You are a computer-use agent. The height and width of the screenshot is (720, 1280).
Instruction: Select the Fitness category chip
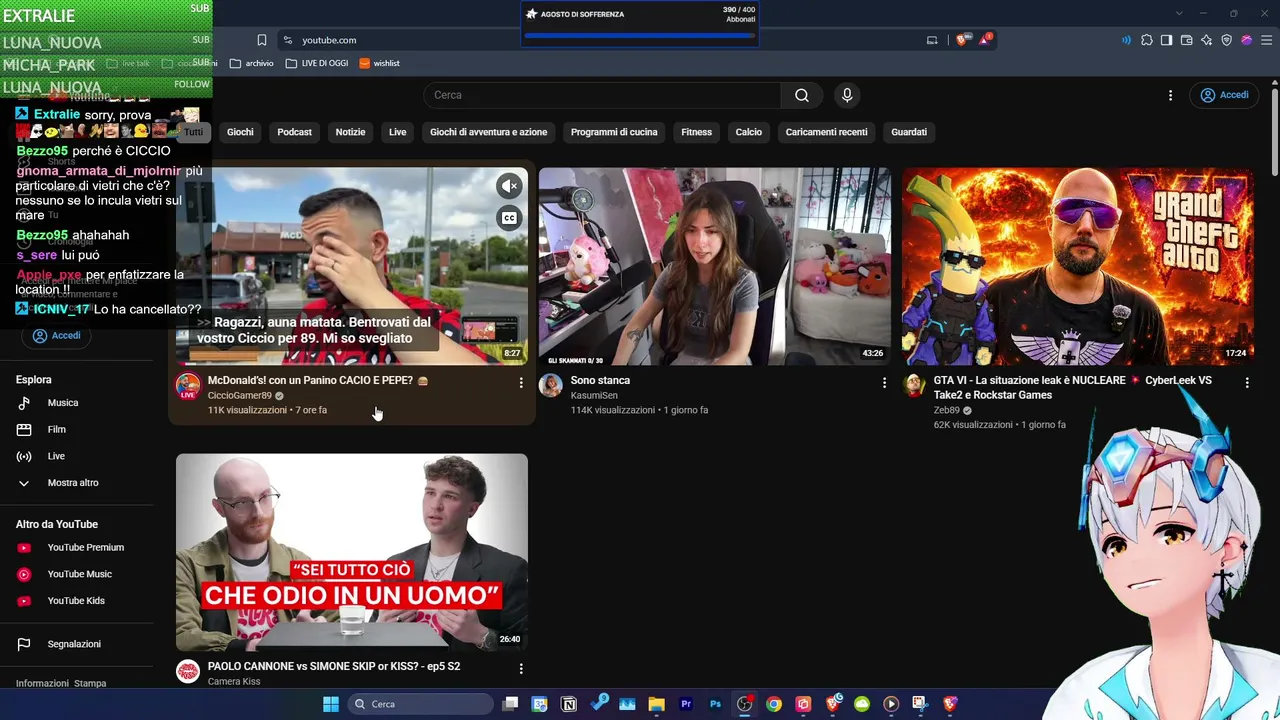tap(696, 132)
